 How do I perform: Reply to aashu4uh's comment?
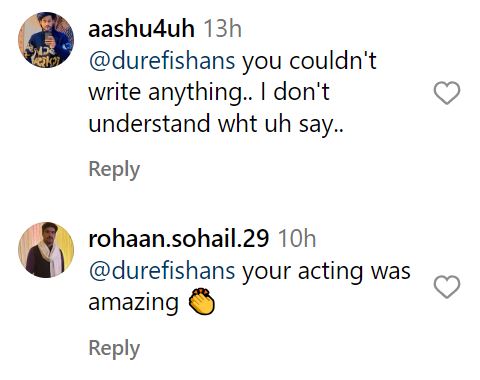[x=114, y=170]
